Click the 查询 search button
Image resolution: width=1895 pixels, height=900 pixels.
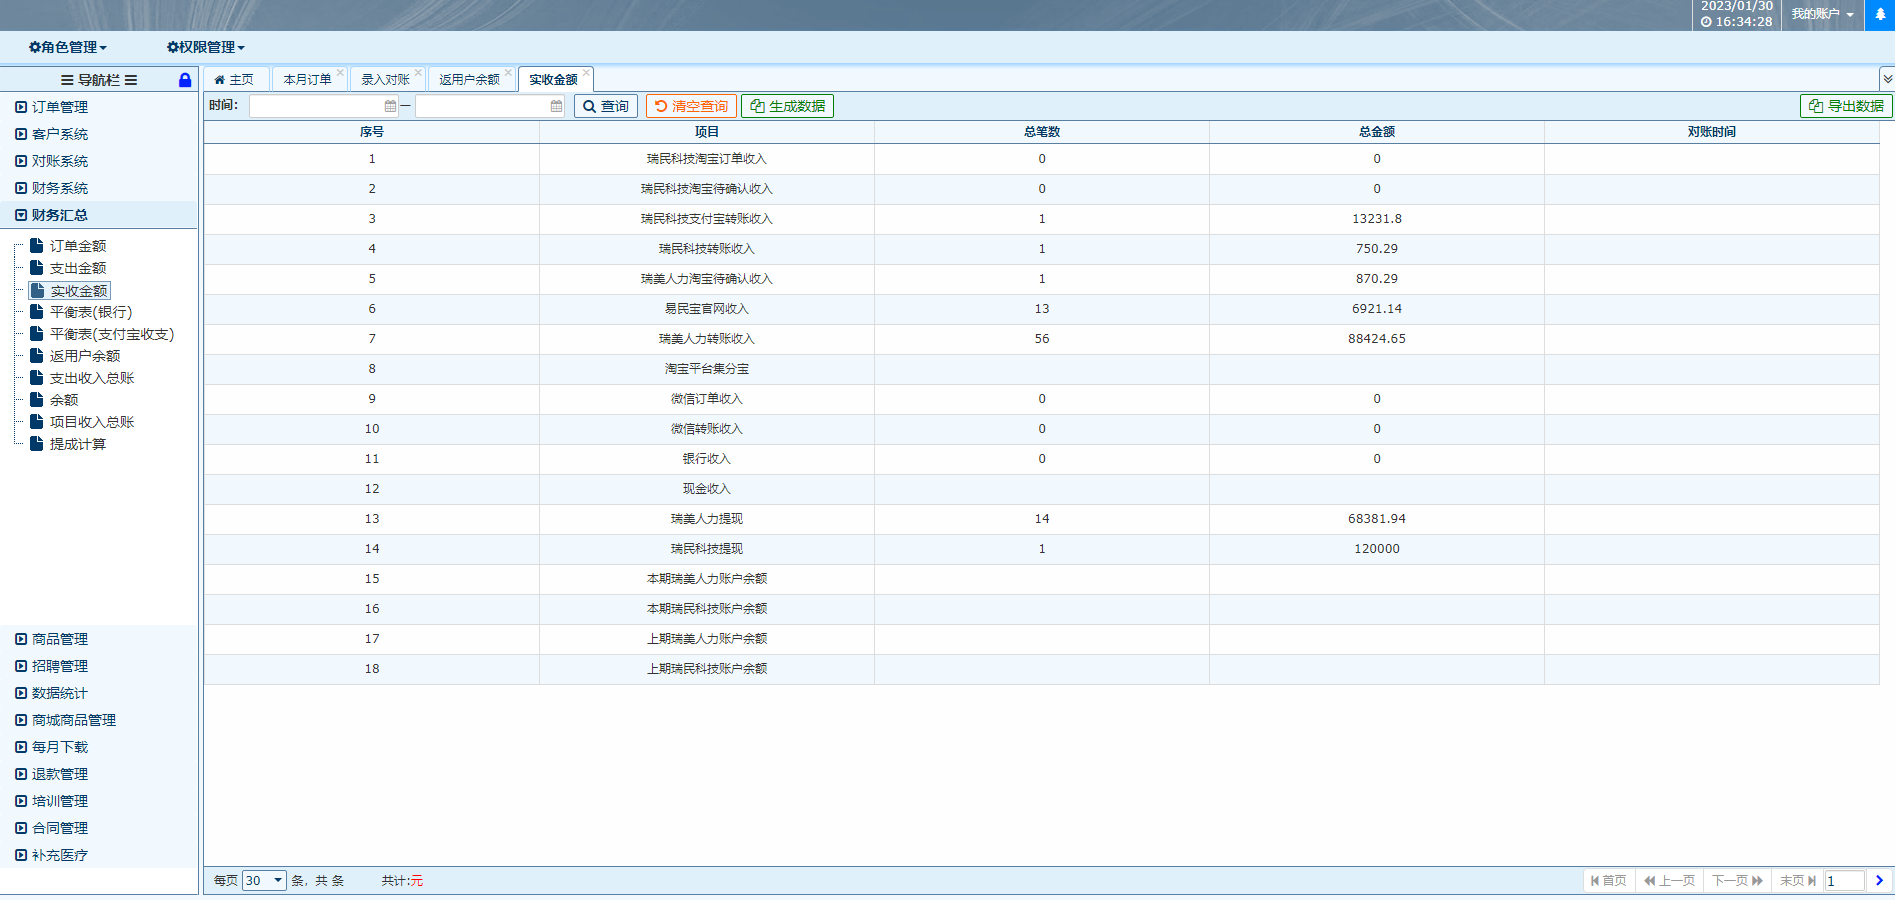[606, 106]
